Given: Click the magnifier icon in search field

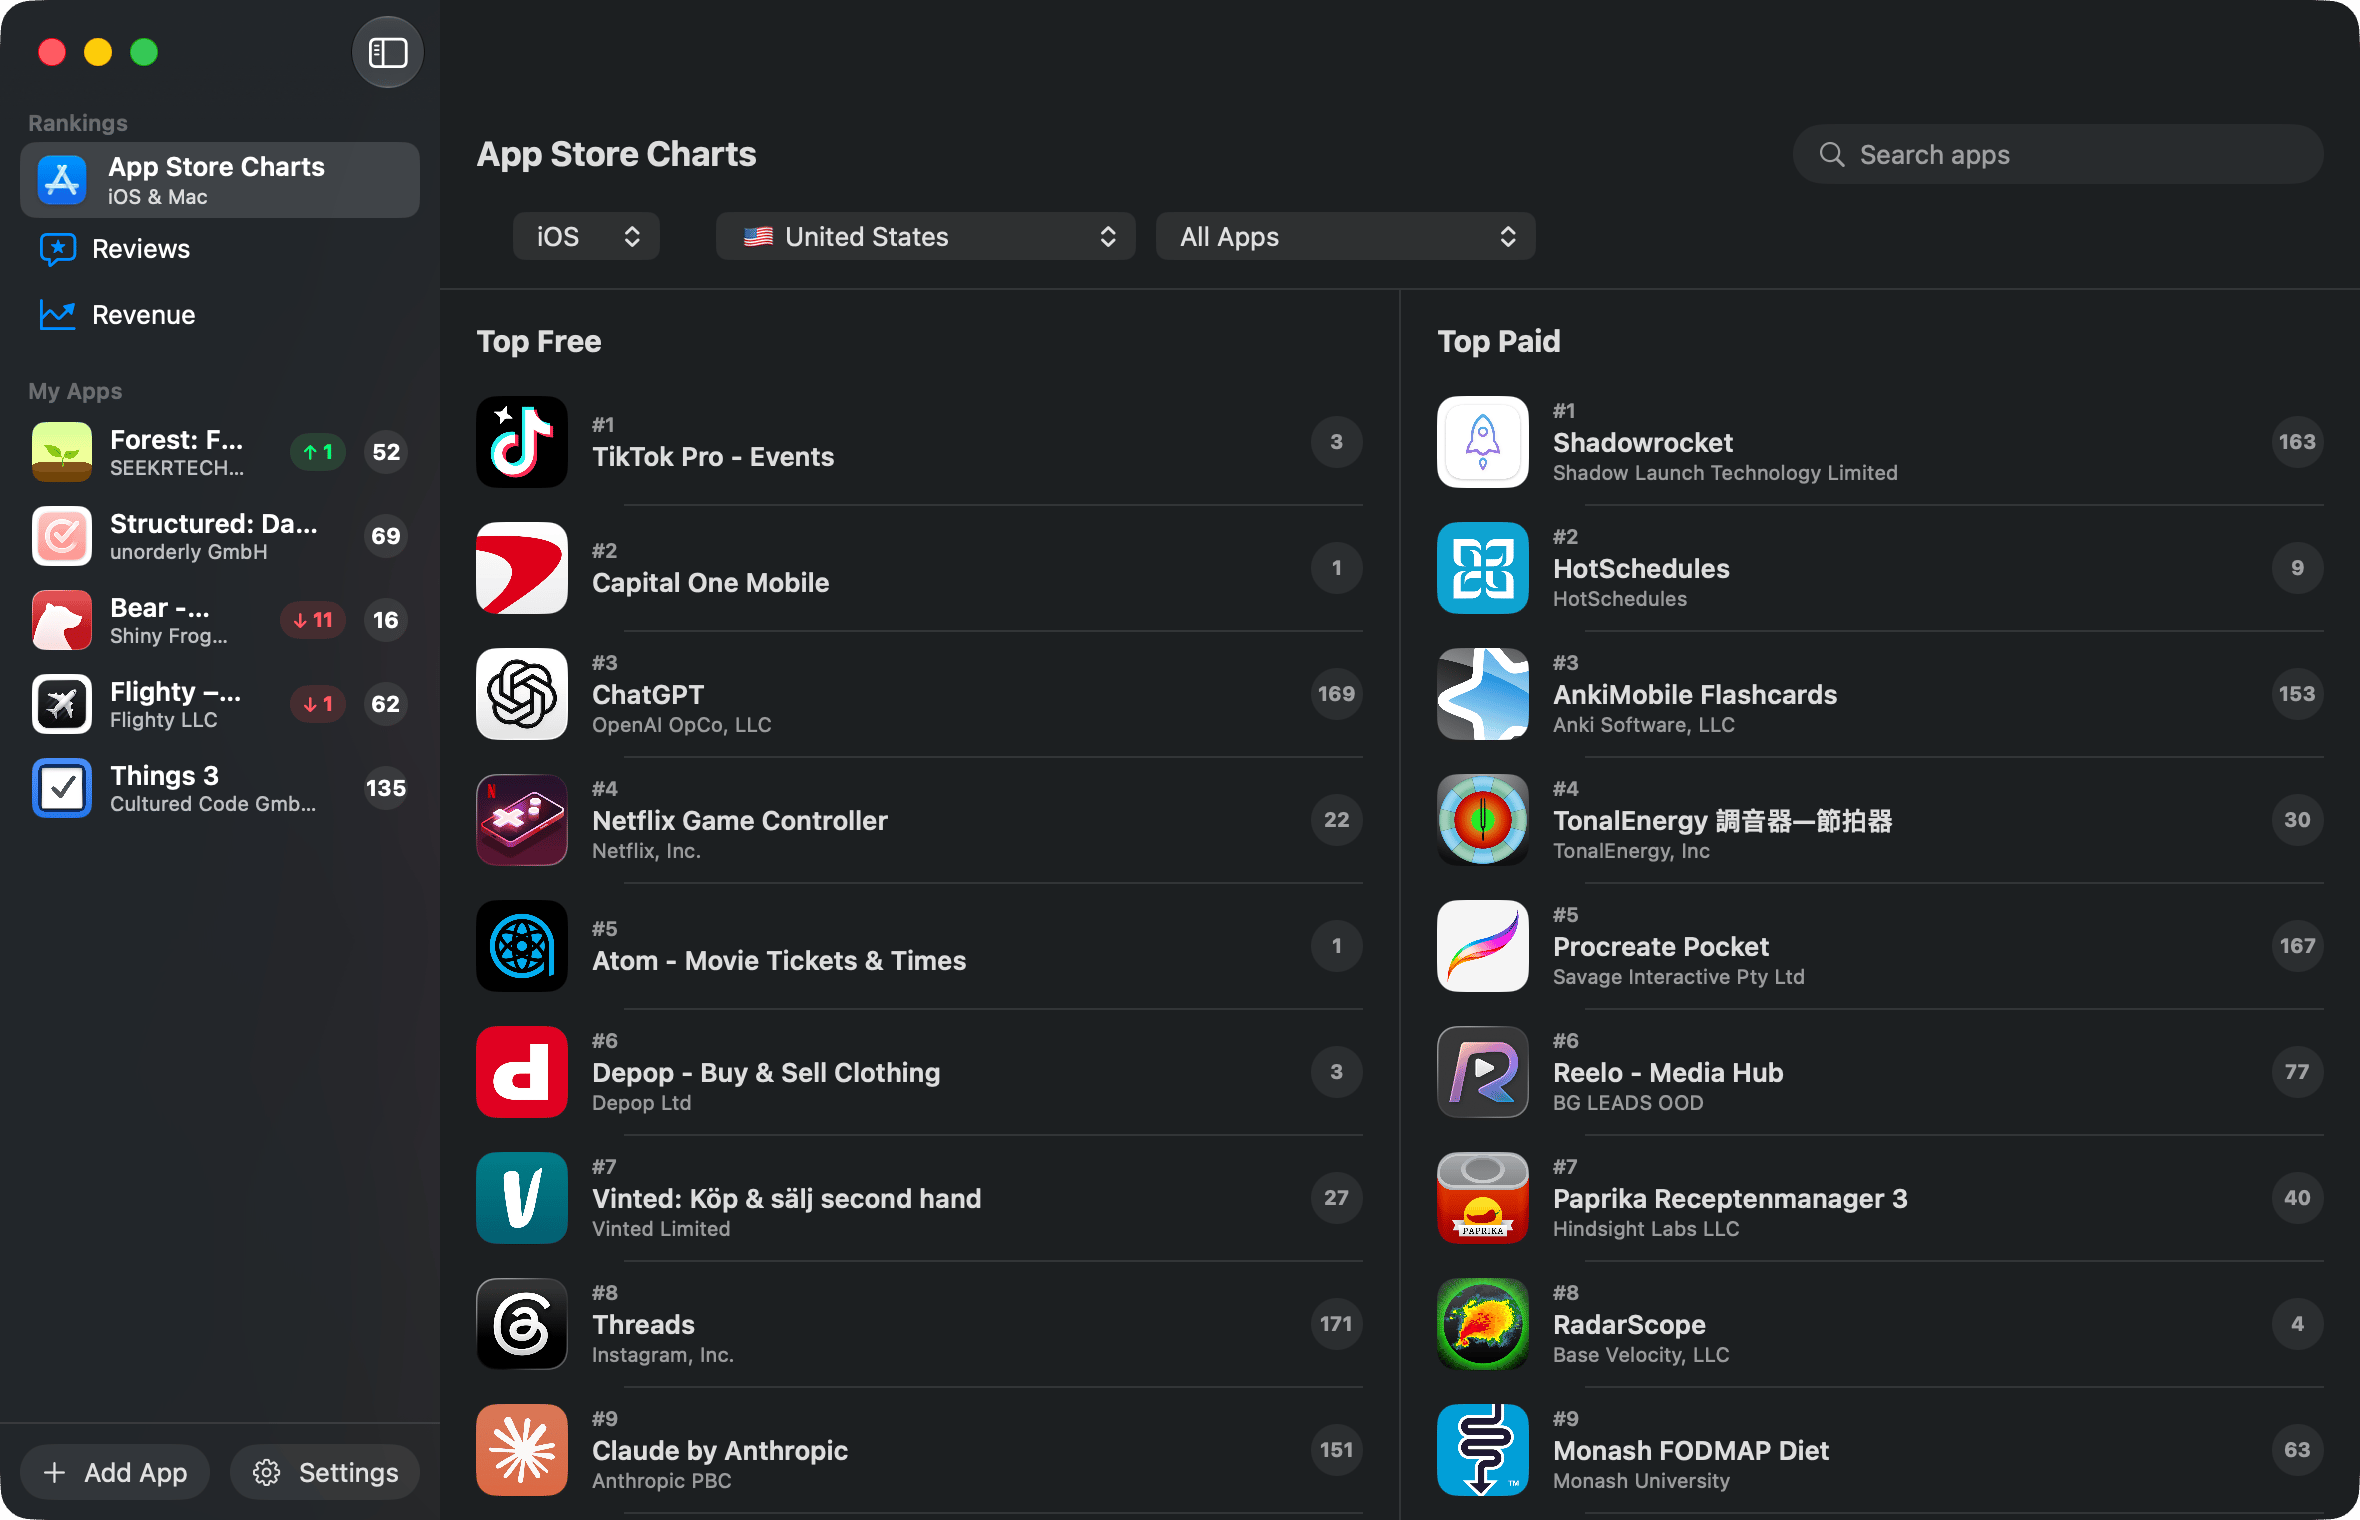Looking at the screenshot, I should [x=1832, y=155].
